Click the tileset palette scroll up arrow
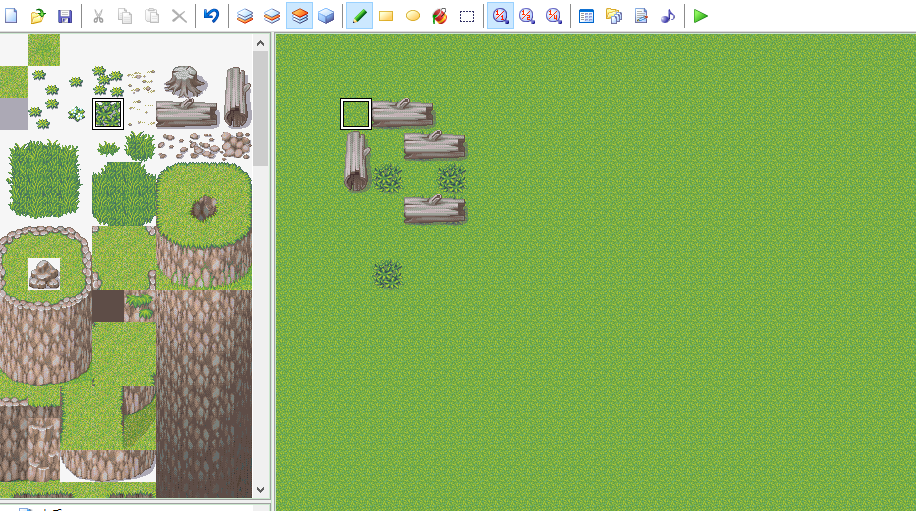The height and width of the screenshot is (511, 916). [261, 43]
